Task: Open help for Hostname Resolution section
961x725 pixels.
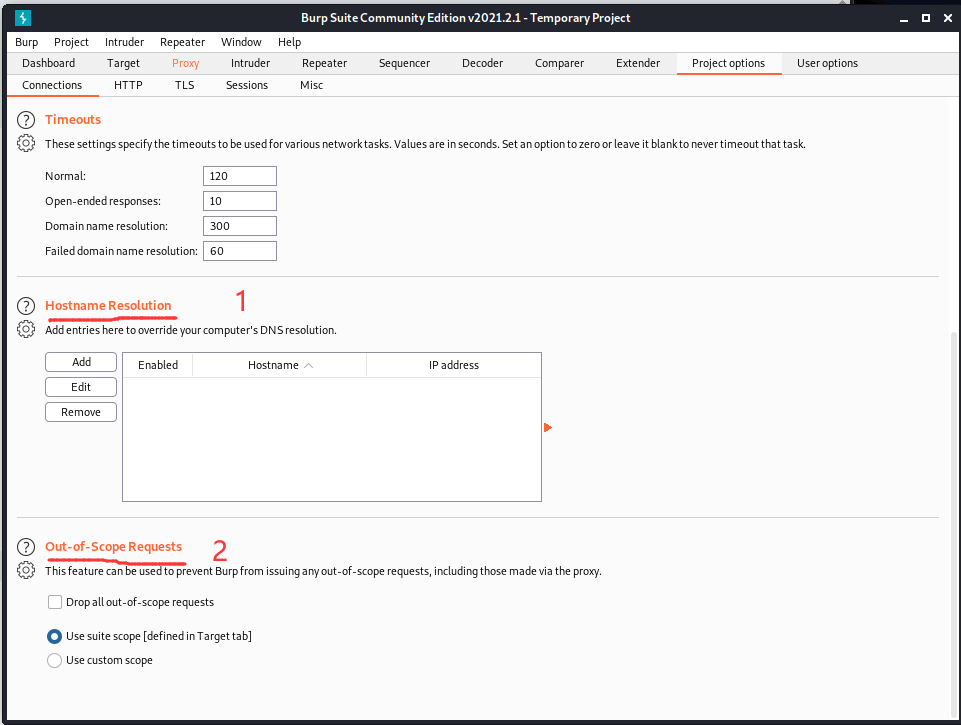Action: tap(26, 305)
